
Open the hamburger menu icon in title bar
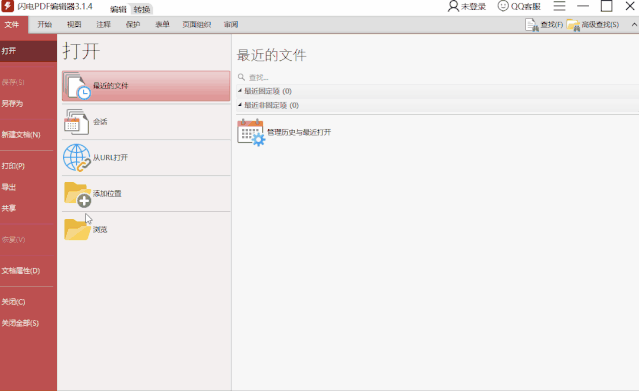559,6
